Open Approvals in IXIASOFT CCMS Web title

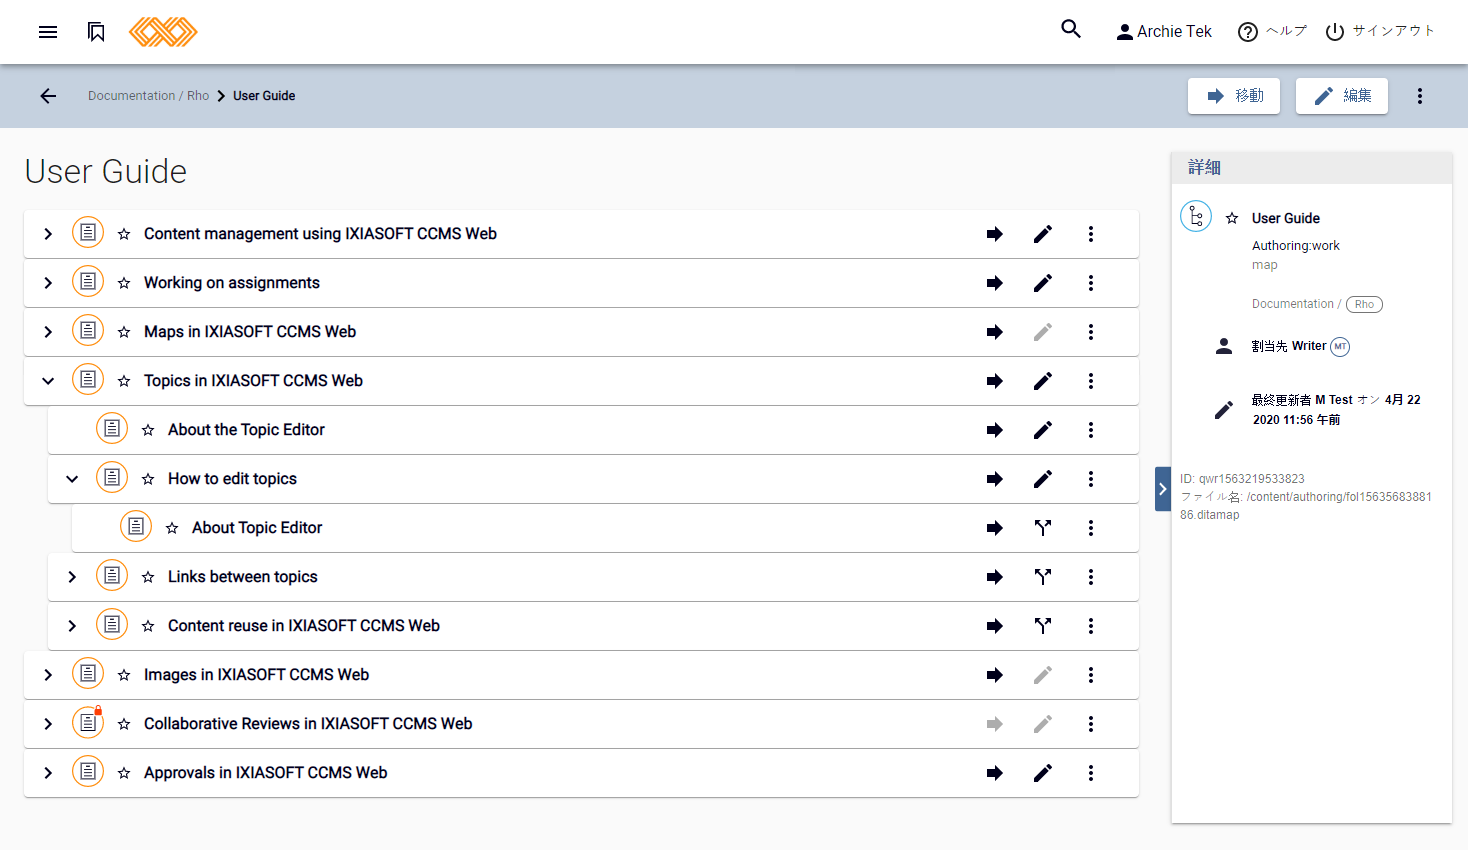click(265, 773)
